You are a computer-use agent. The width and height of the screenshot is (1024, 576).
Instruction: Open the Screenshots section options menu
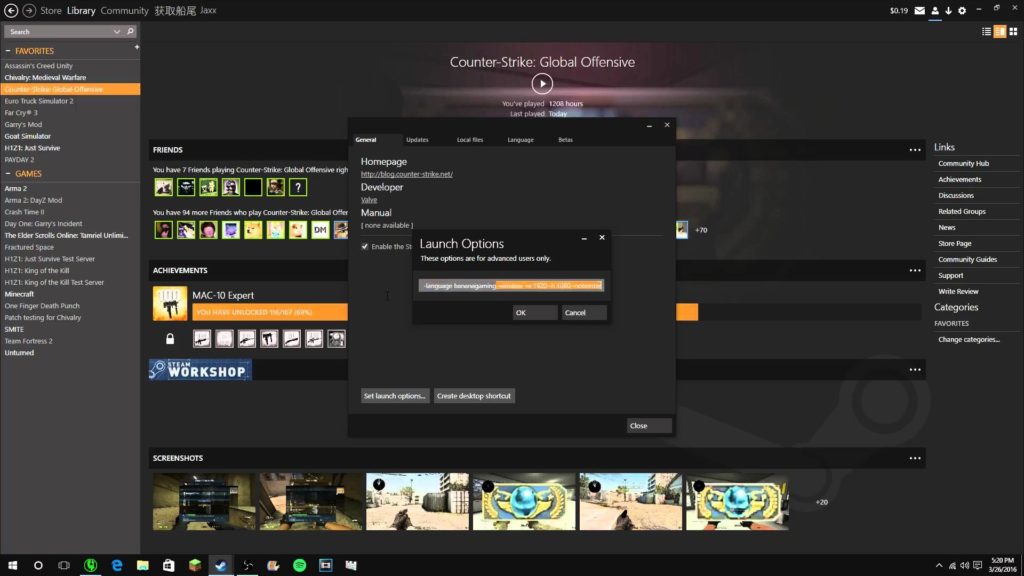915,458
